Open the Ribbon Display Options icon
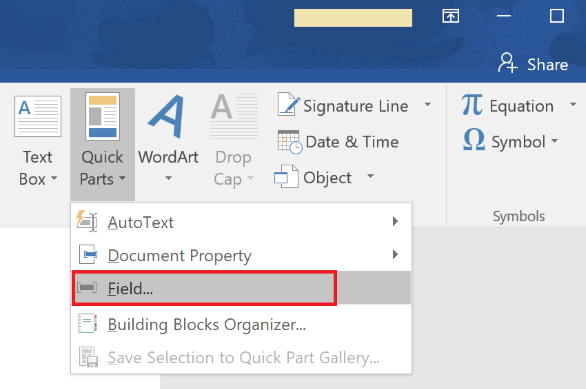This screenshot has width=586, height=389. coord(451,16)
